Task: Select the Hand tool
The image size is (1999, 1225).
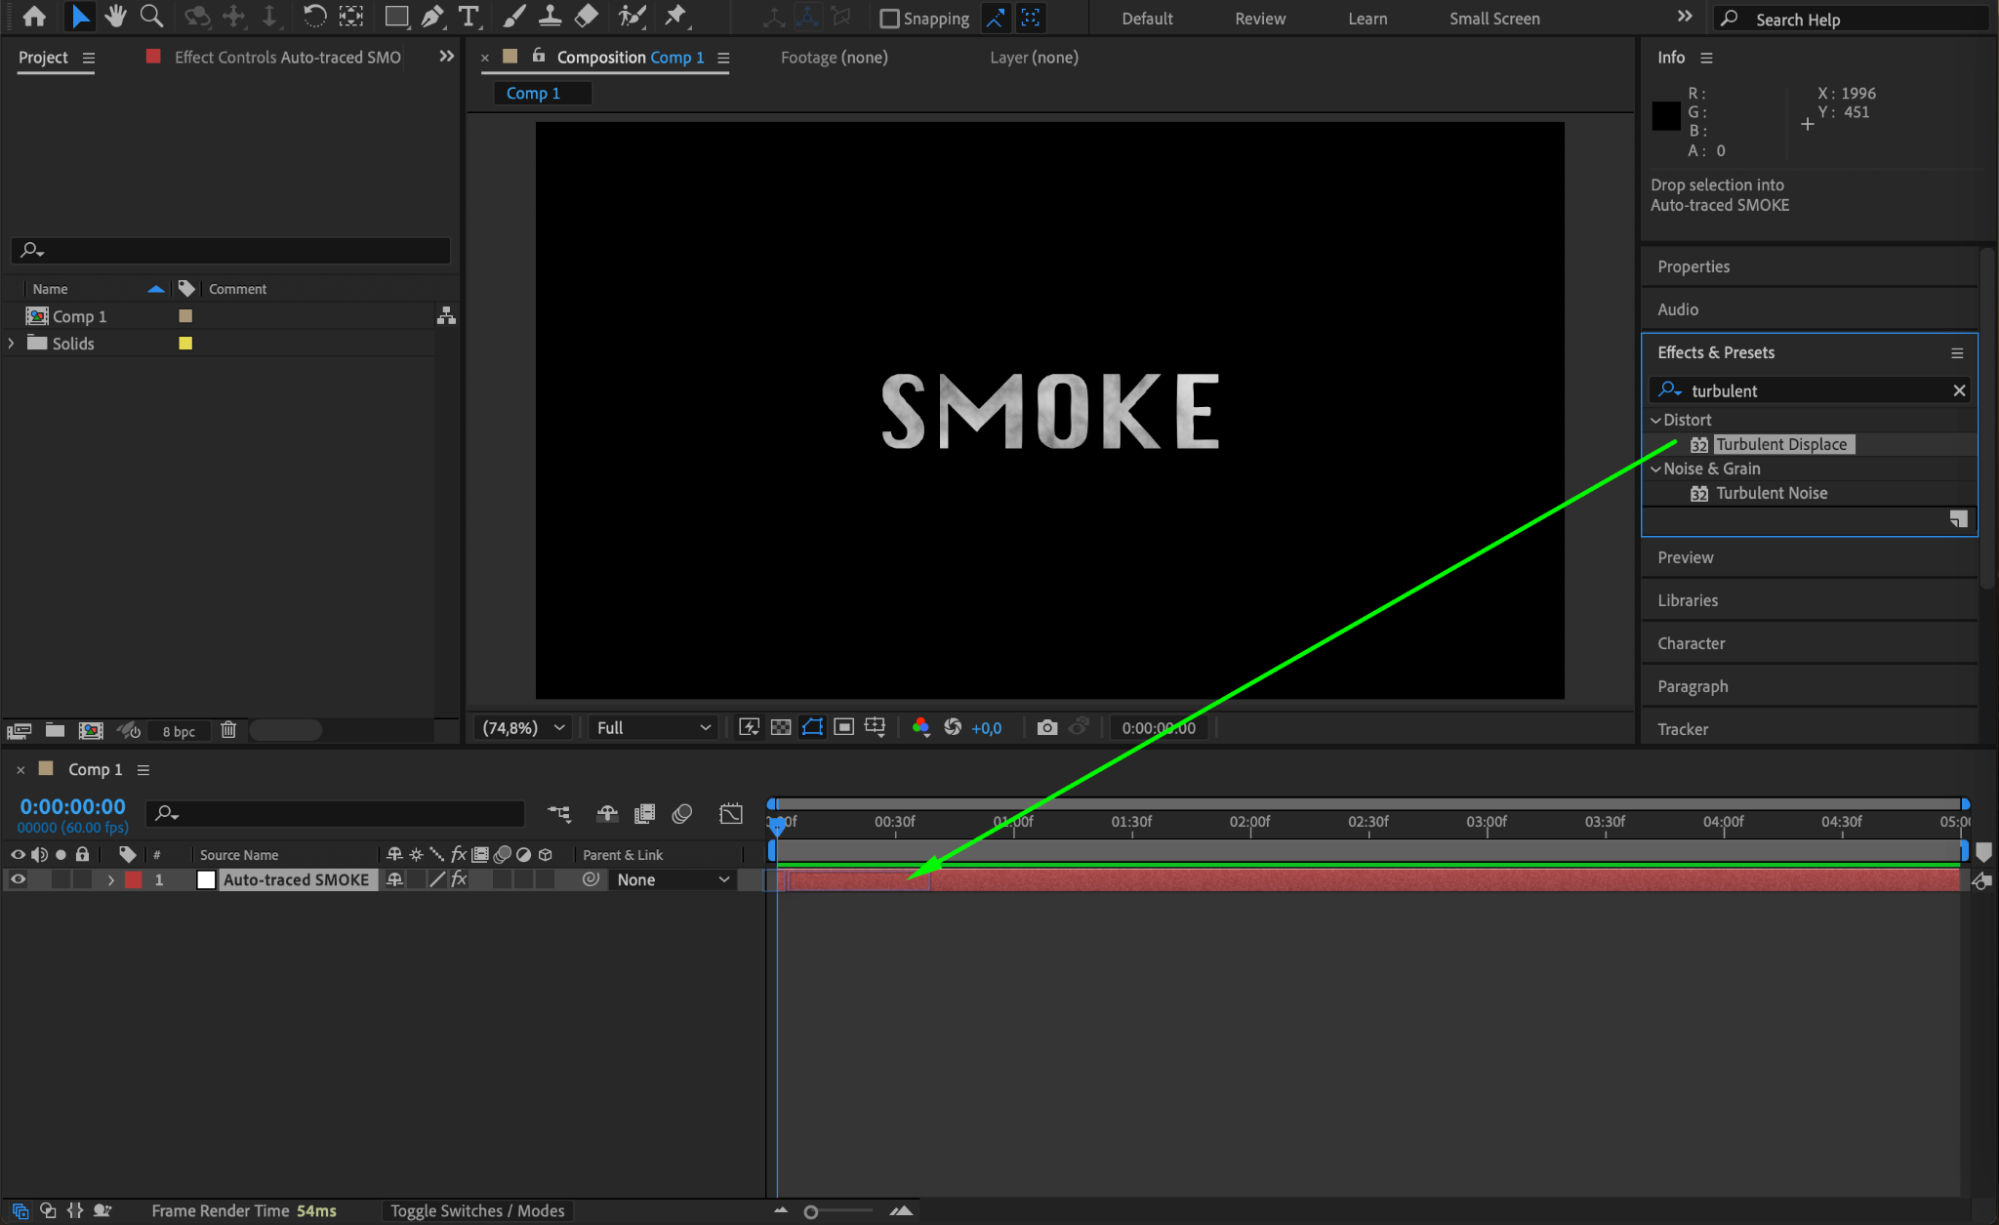Action: 115,16
